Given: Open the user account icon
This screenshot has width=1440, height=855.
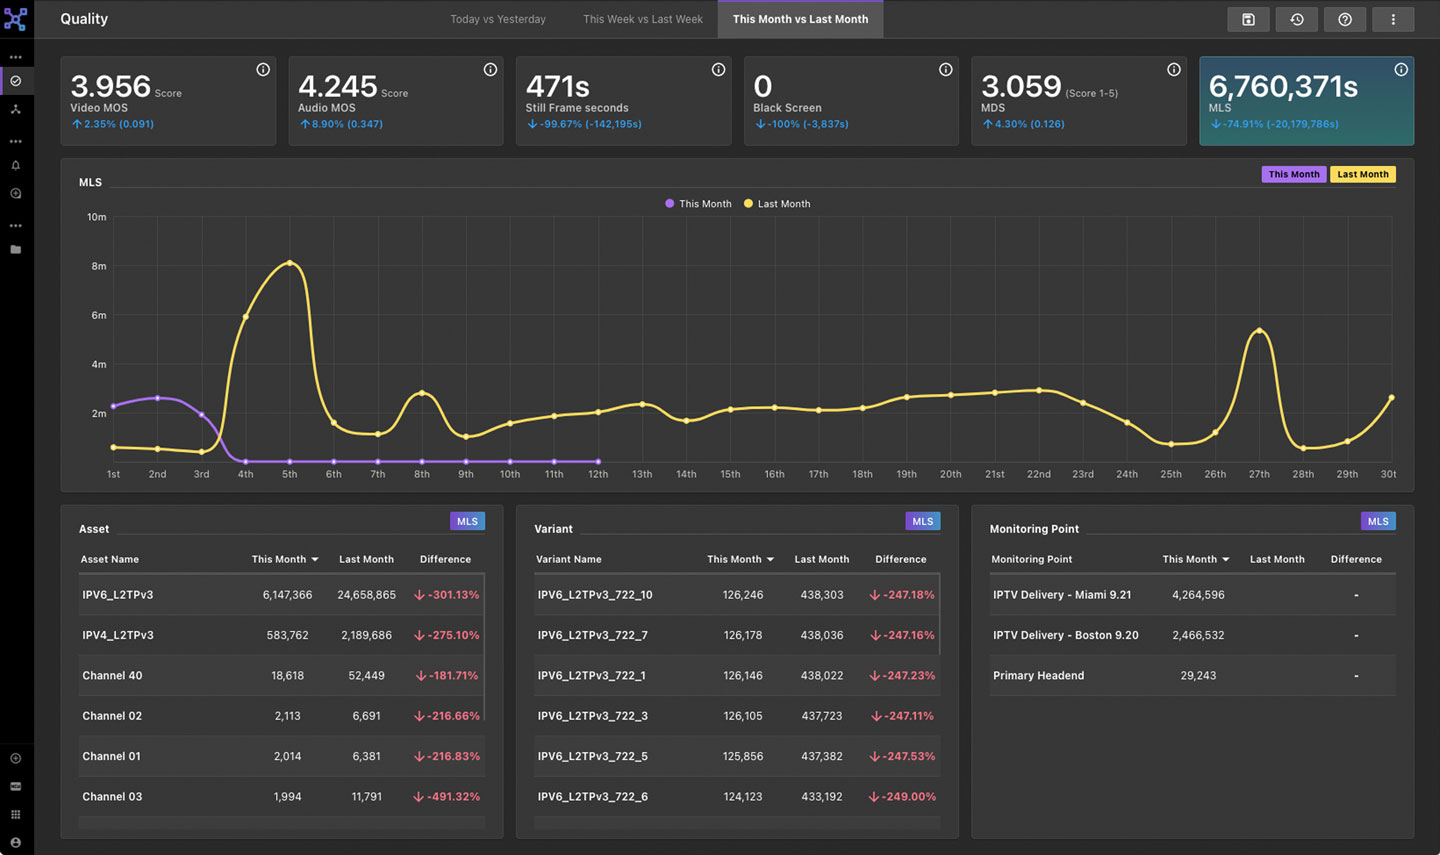Looking at the screenshot, I should [16, 843].
